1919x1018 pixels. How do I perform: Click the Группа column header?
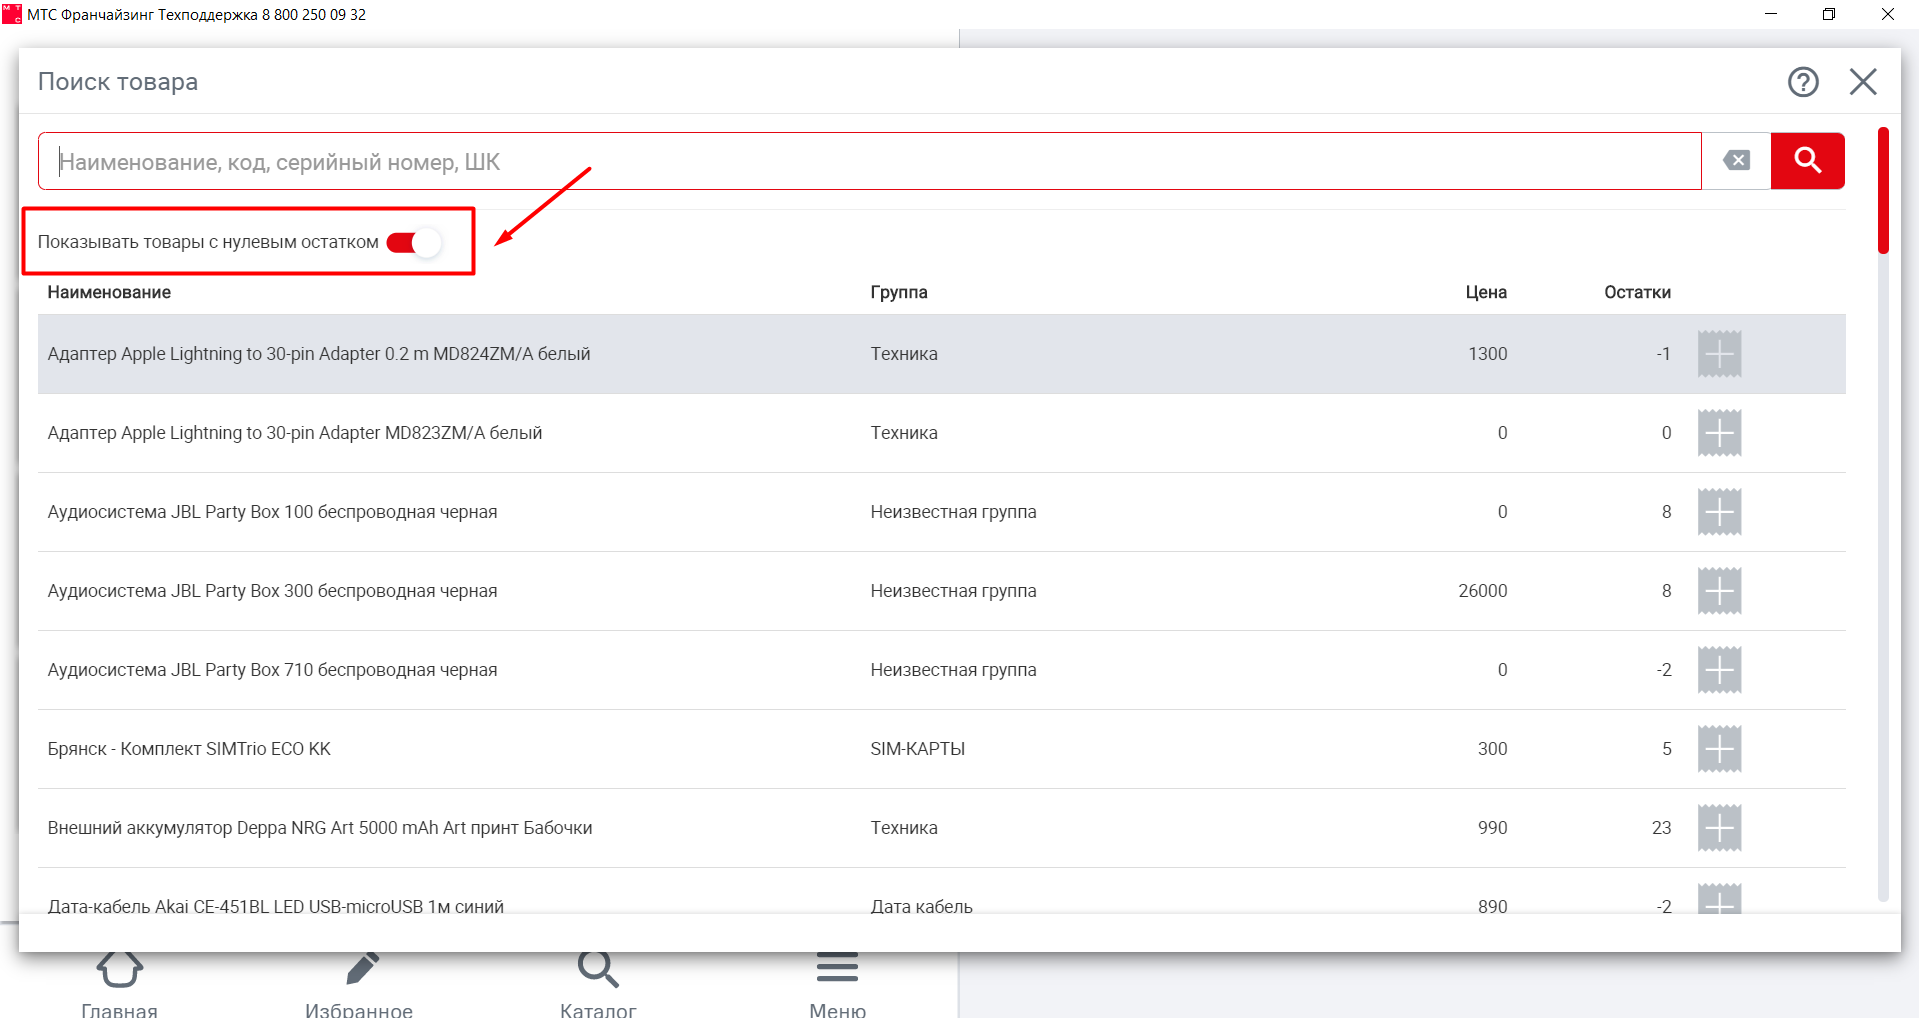coord(899,292)
